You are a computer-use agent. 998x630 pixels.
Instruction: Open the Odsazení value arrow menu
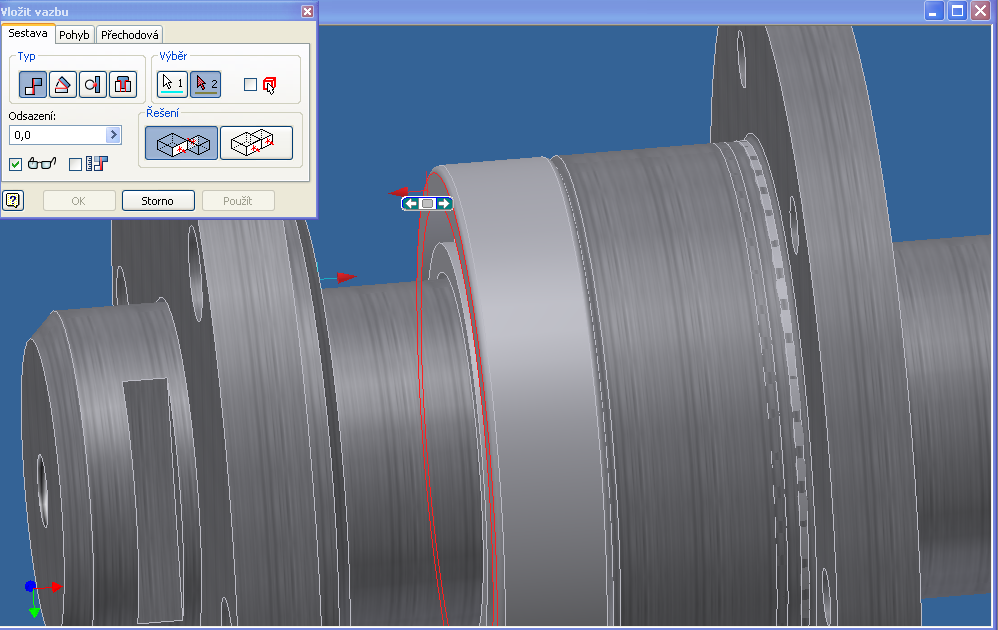point(113,135)
